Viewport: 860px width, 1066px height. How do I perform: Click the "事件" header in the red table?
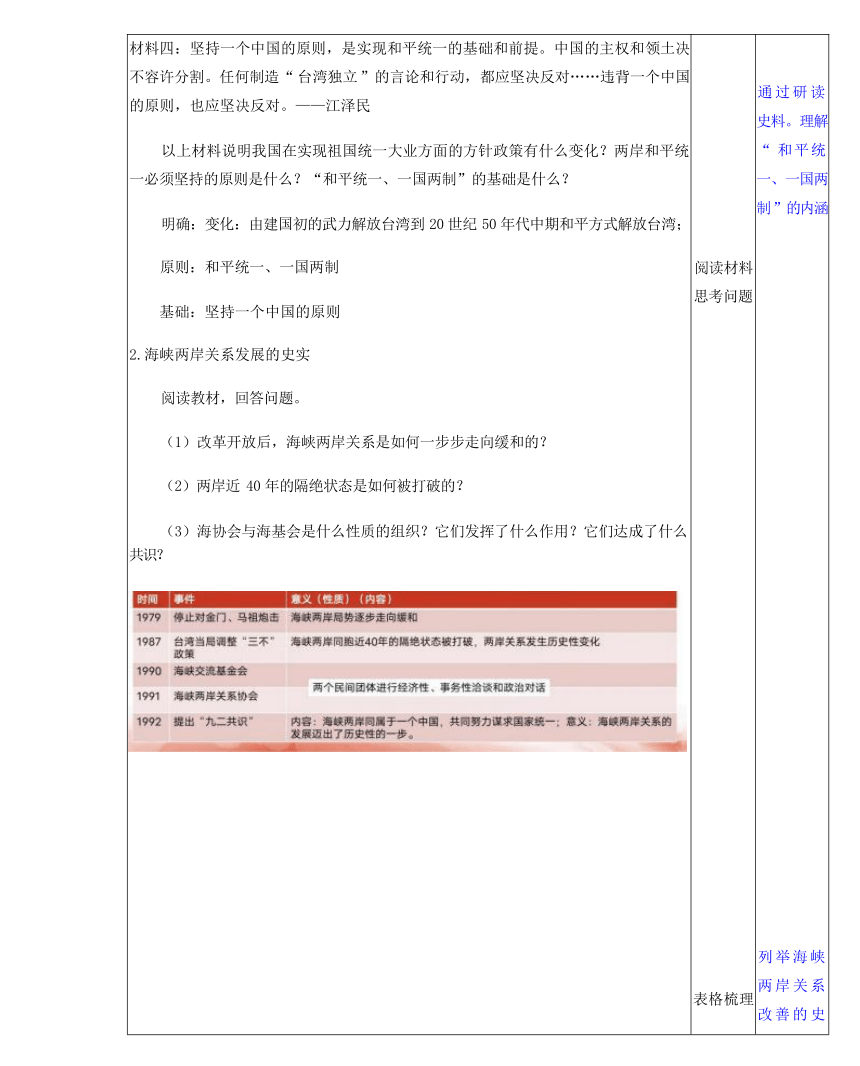point(184,599)
